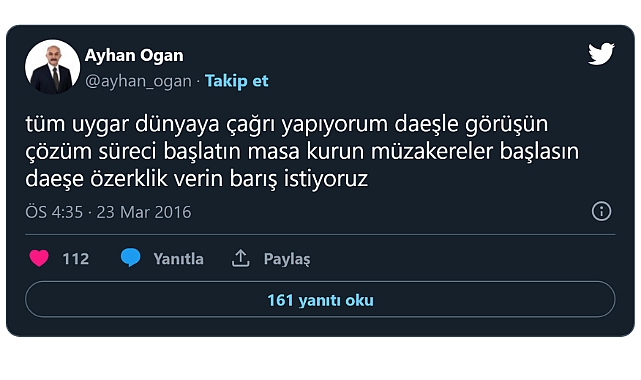Image resolution: width=641 pixels, height=380 pixels.
Task: Click the Yanıtla reply label
Action: [x=178, y=259]
